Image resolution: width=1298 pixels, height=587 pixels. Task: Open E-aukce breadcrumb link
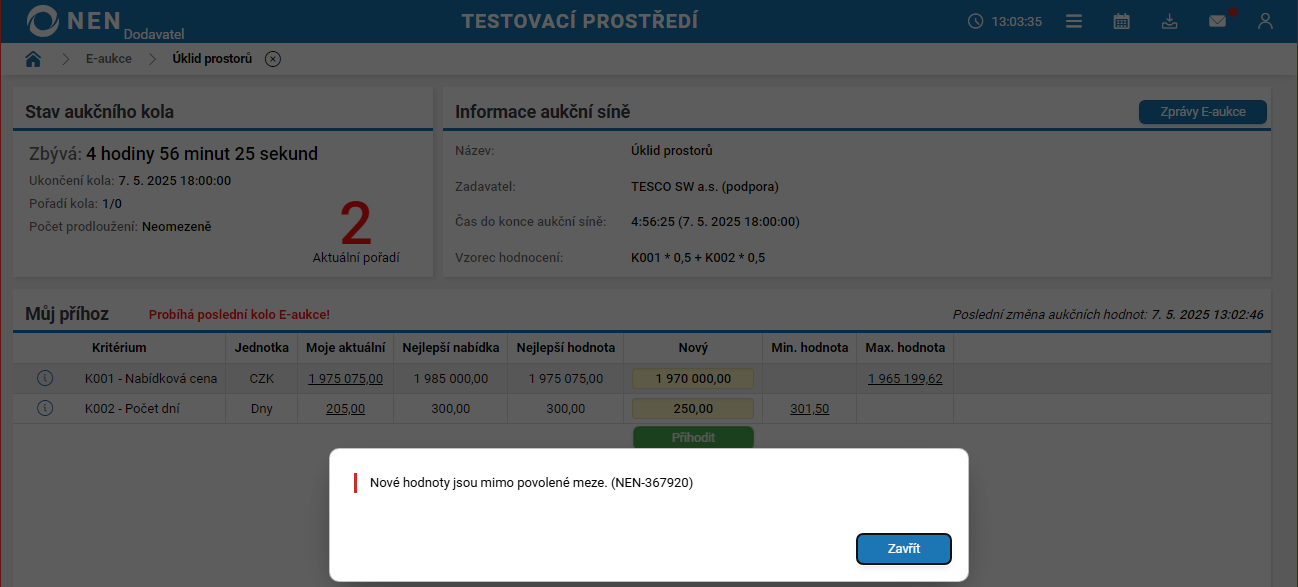[x=108, y=59]
